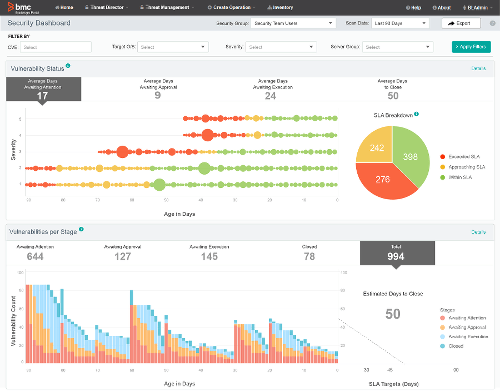Click the gray settings icon beside Export
The image size is (500, 391).
click(492, 23)
